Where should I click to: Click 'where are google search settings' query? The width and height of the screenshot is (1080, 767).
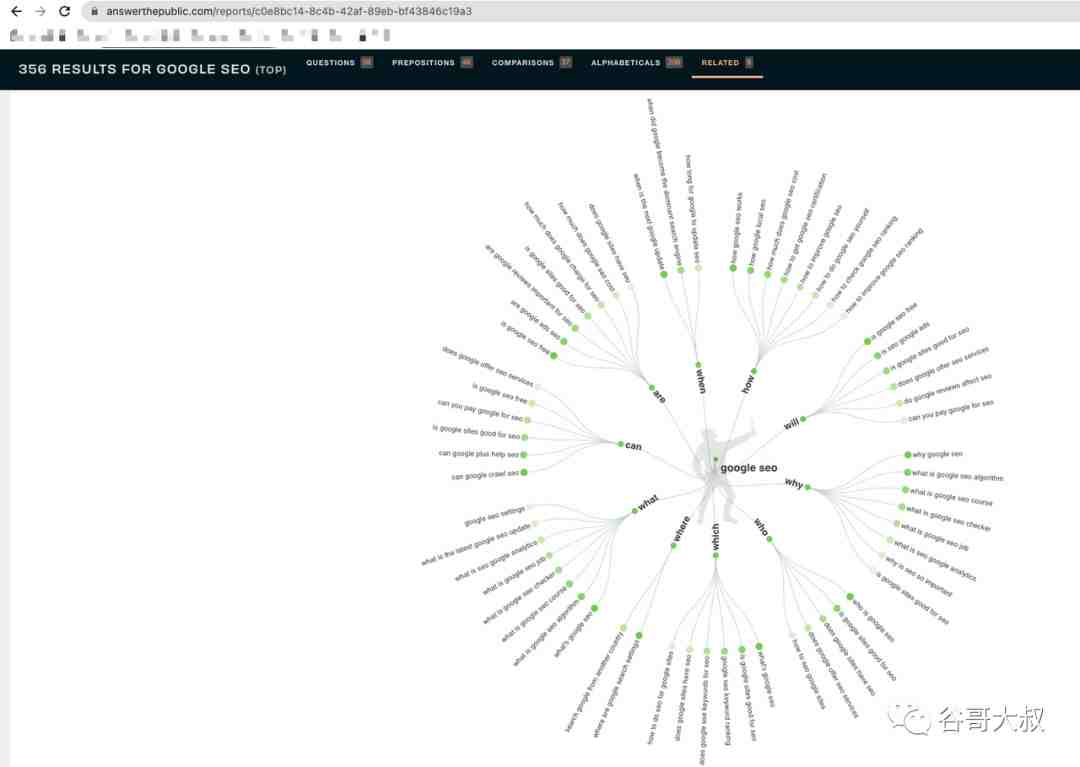pyautogui.click(x=616, y=686)
